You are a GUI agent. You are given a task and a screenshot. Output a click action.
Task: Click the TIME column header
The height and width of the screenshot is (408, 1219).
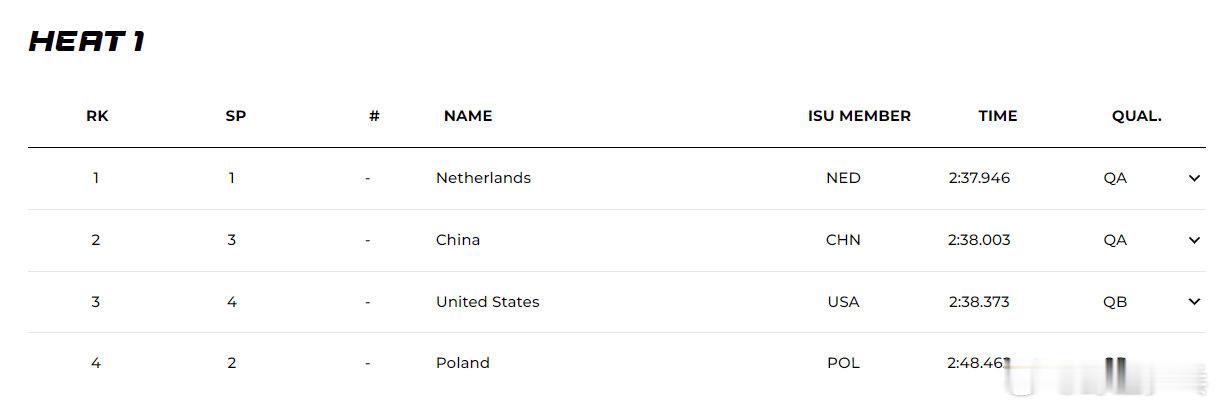coord(997,116)
